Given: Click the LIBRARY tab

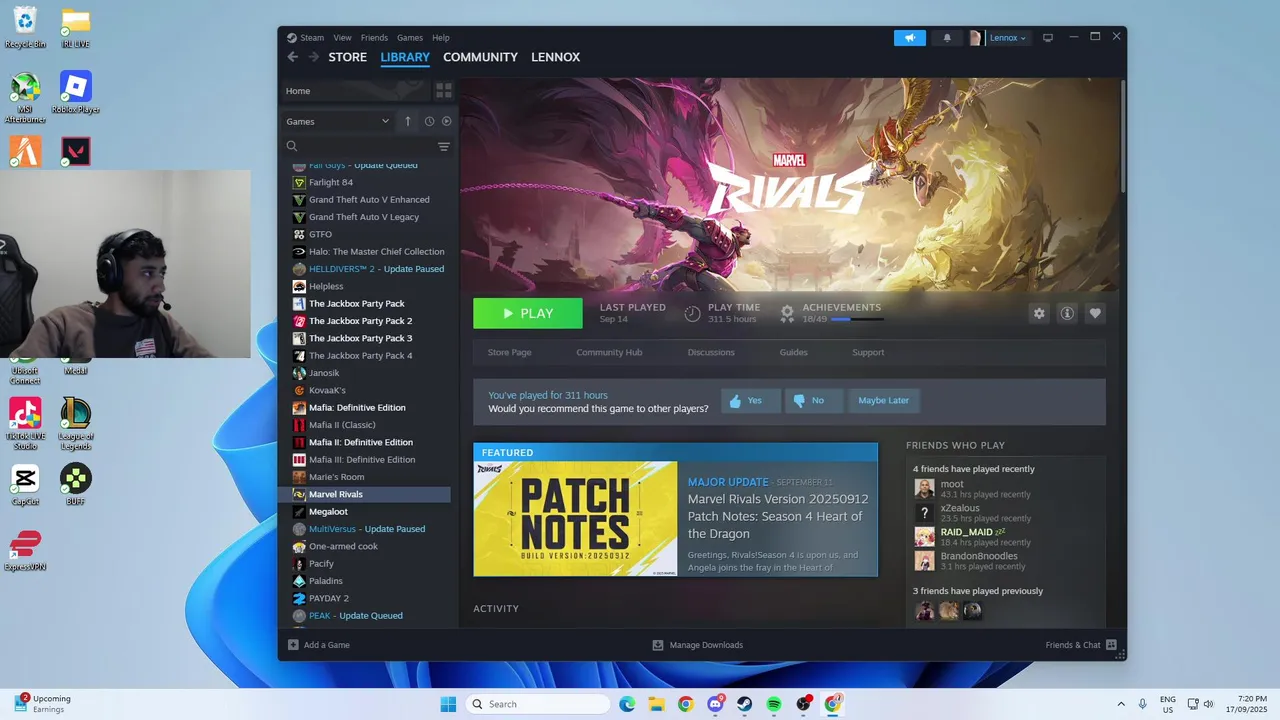Looking at the screenshot, I should click(x=405, y=57).
